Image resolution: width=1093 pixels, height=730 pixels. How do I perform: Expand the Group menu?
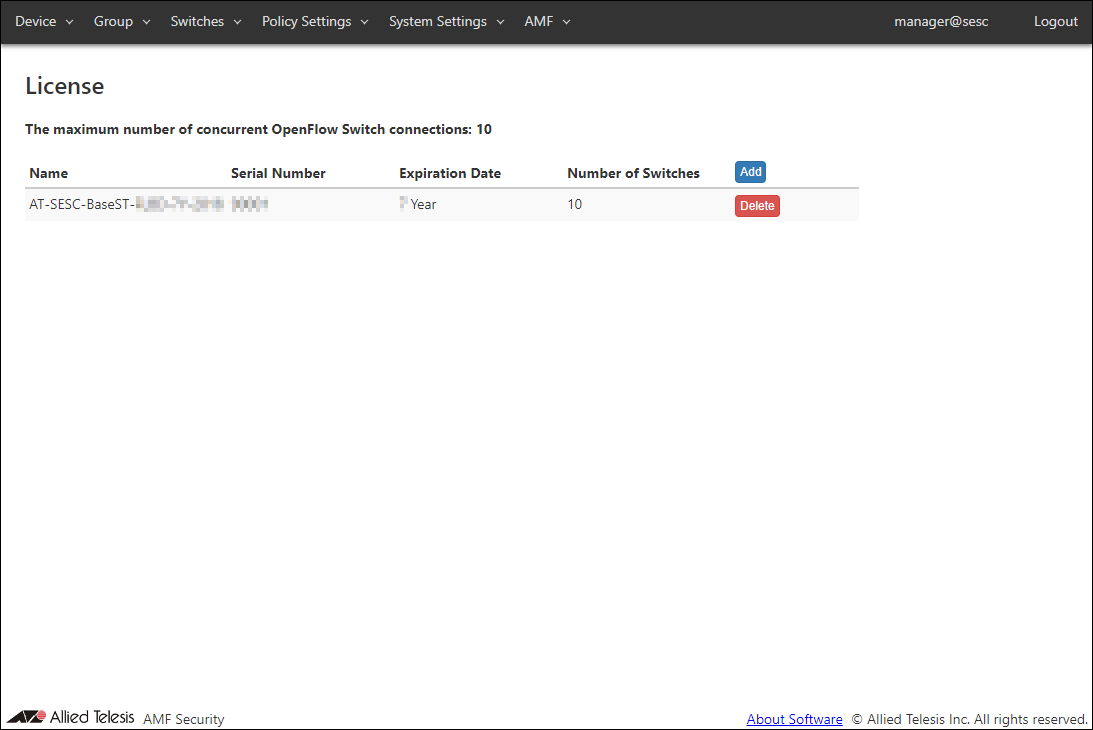pos(122,21)
